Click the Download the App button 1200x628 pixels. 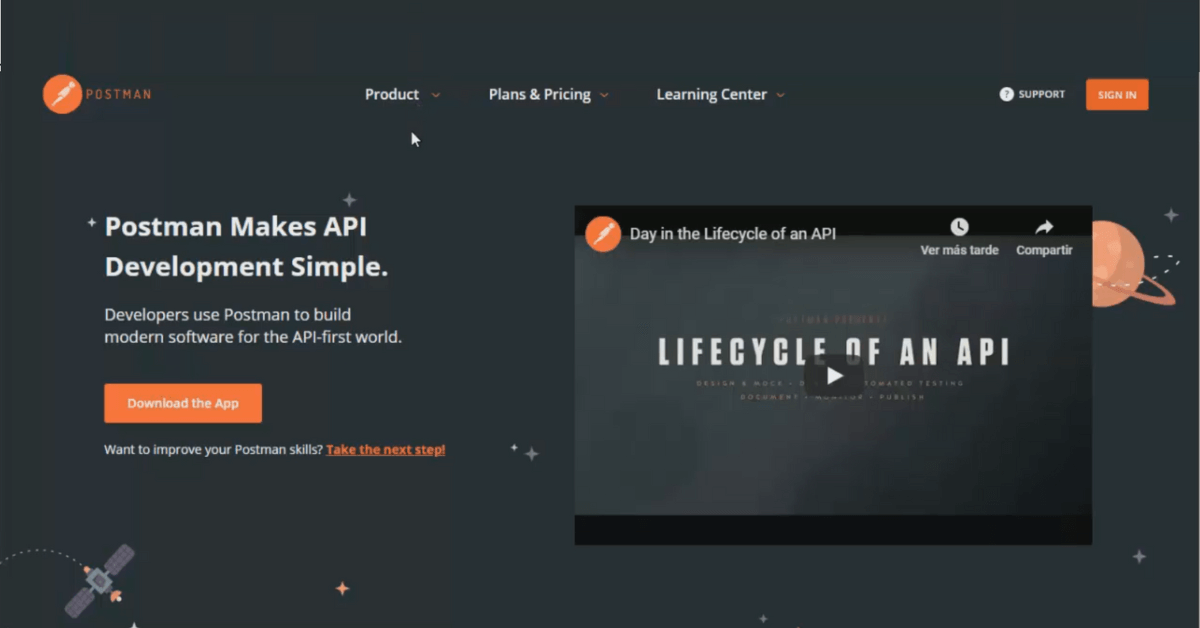[x=183, y=403]
